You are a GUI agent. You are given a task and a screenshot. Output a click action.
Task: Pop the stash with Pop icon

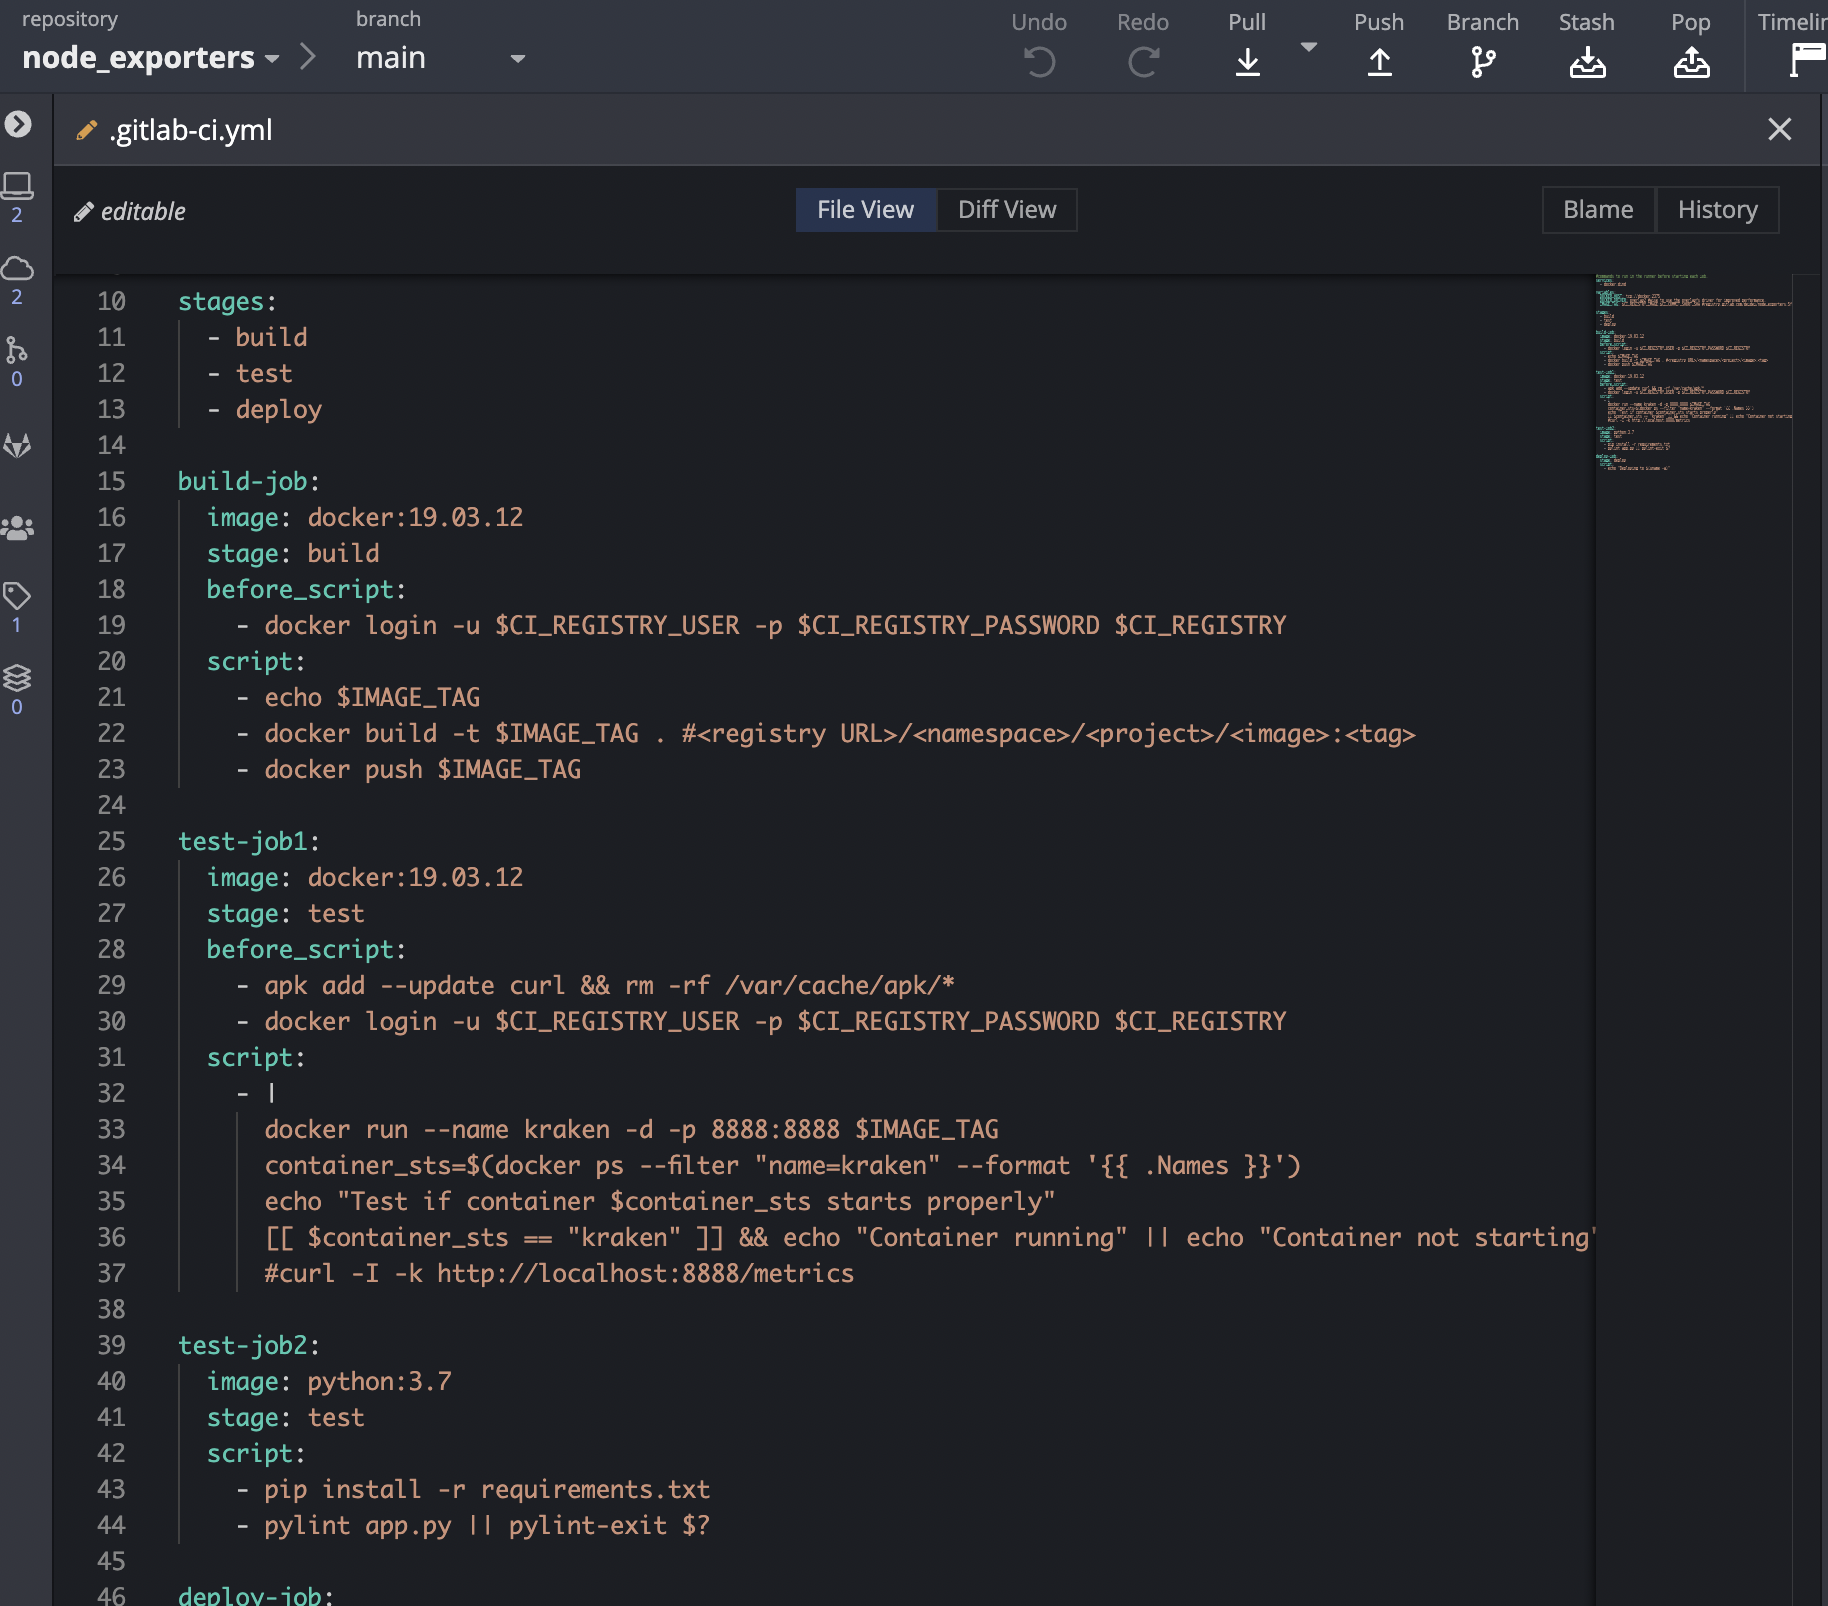(x=1691, y=62)
